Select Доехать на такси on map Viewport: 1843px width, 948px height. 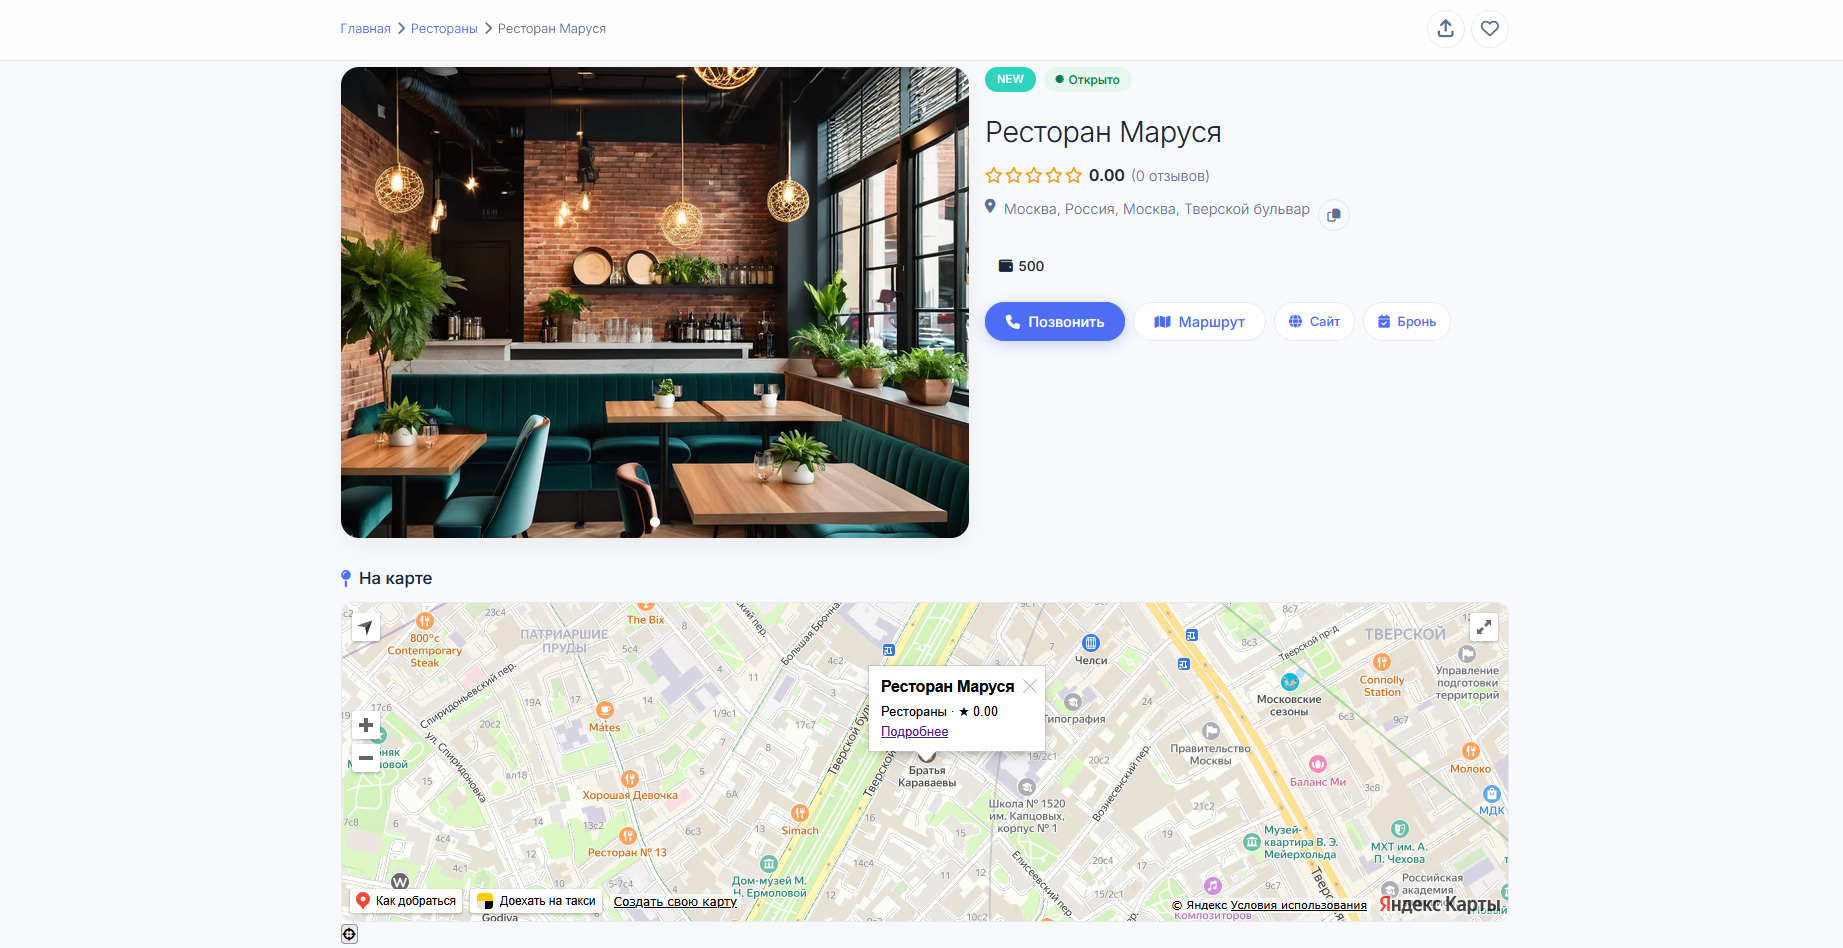tap(536, 901)
